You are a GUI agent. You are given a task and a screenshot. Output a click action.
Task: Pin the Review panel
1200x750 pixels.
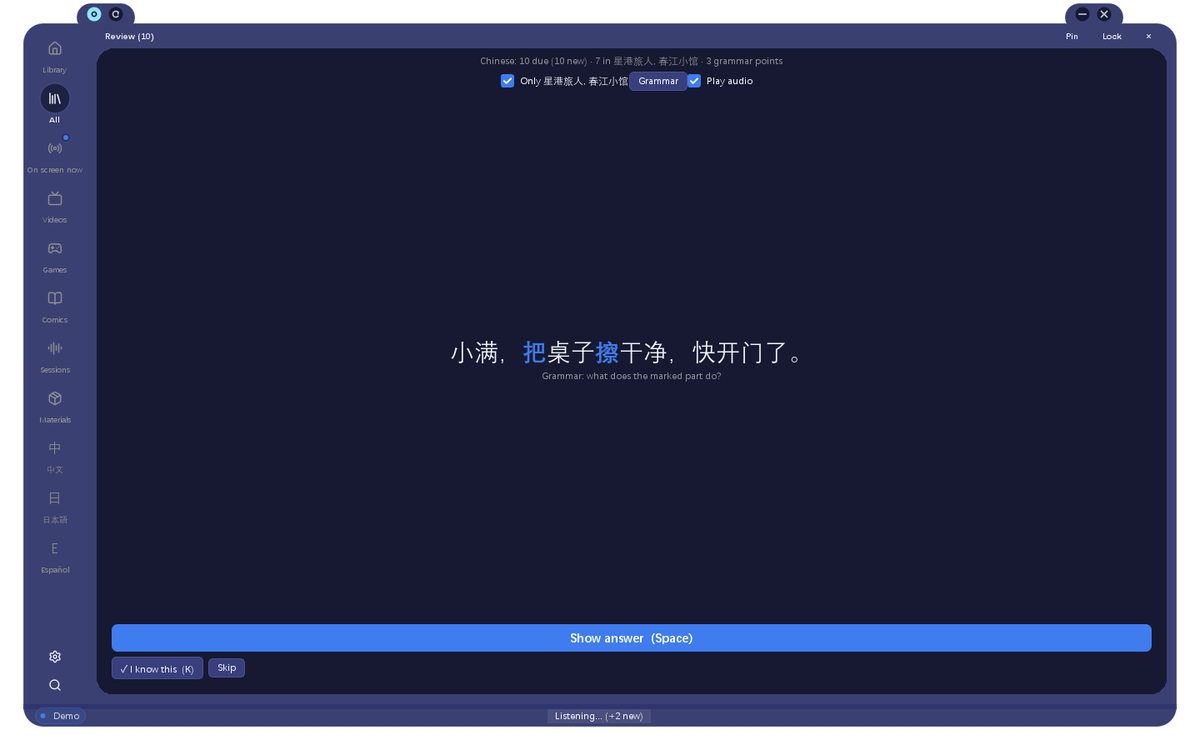(x=1072, y=36)
